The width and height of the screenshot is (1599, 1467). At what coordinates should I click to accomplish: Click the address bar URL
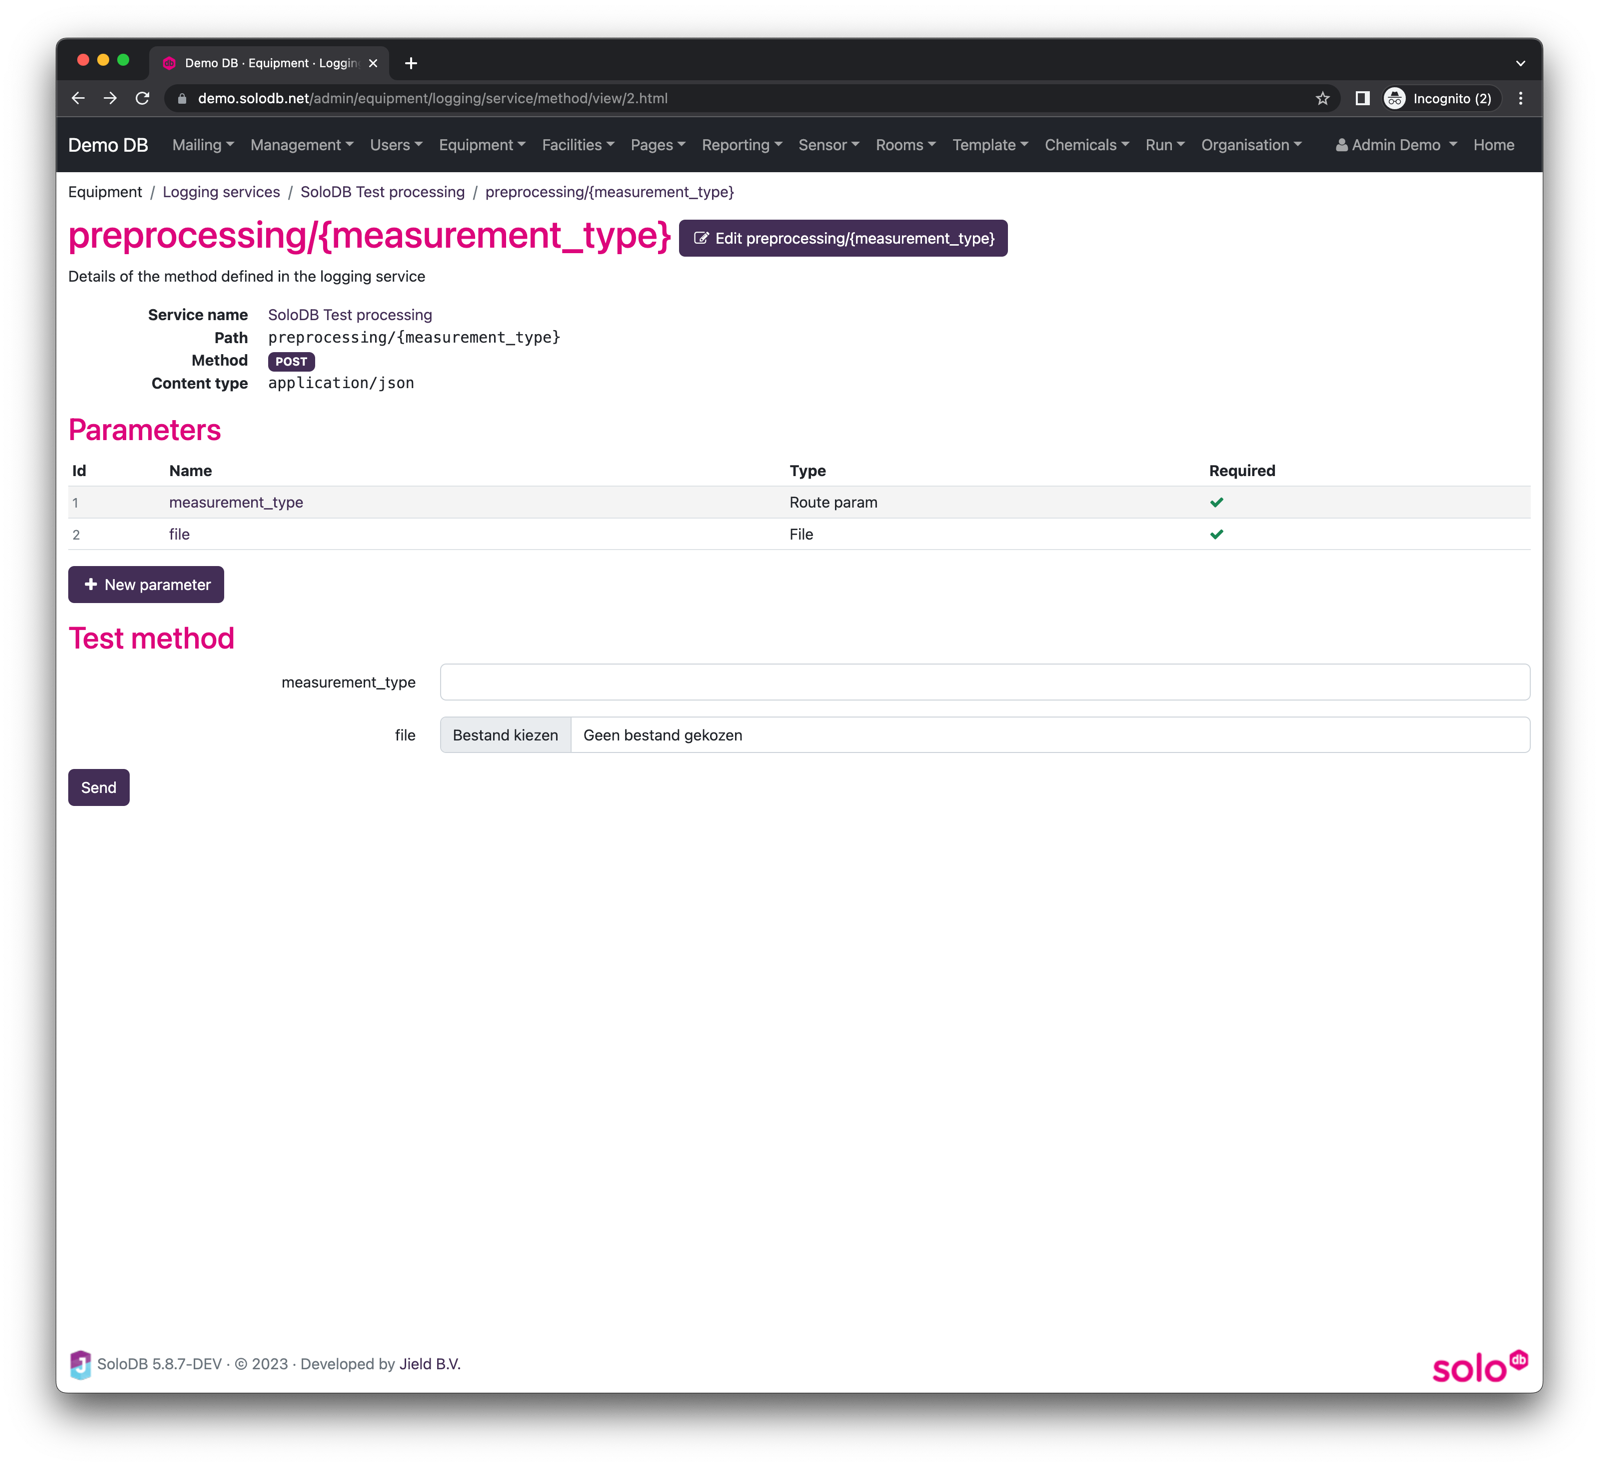(x=433, y=98)
